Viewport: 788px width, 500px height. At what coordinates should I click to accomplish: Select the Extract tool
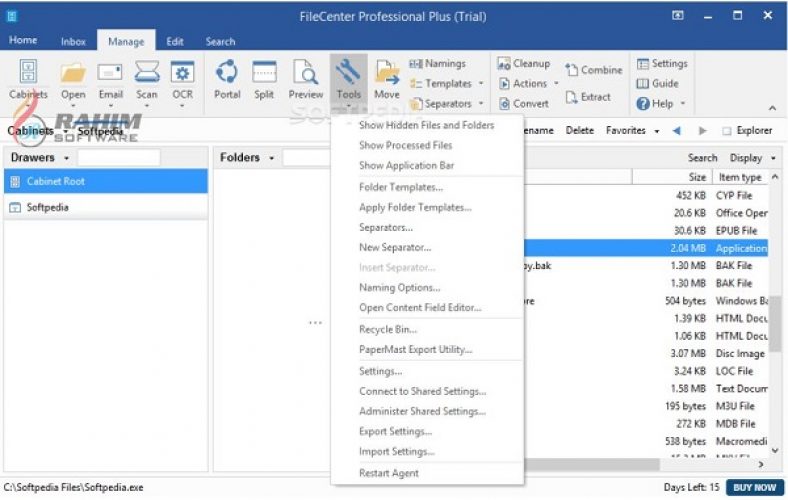tap(588, 97)
